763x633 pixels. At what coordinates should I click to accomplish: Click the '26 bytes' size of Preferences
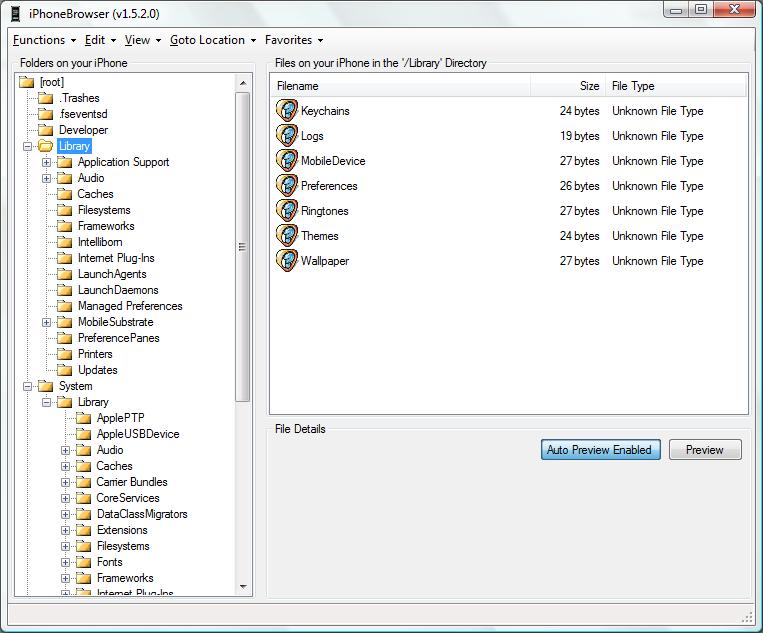580,186
